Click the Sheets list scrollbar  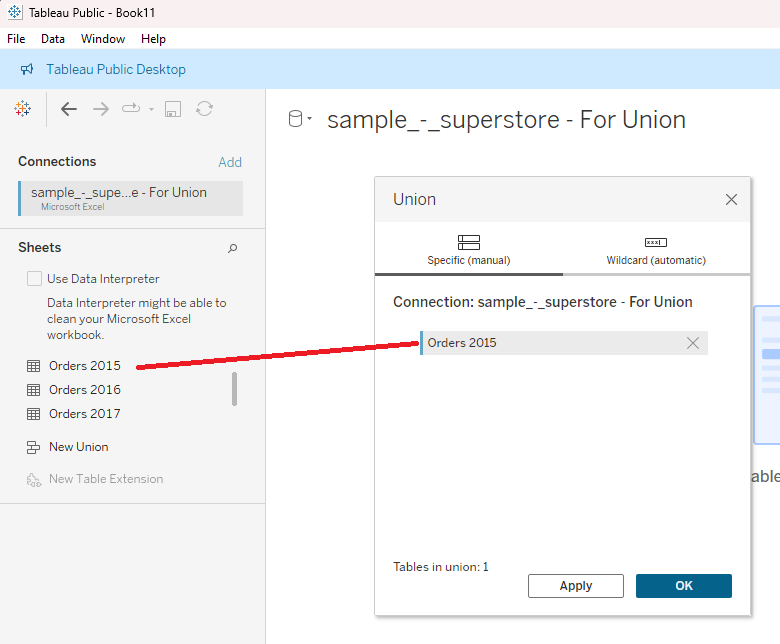235,389
